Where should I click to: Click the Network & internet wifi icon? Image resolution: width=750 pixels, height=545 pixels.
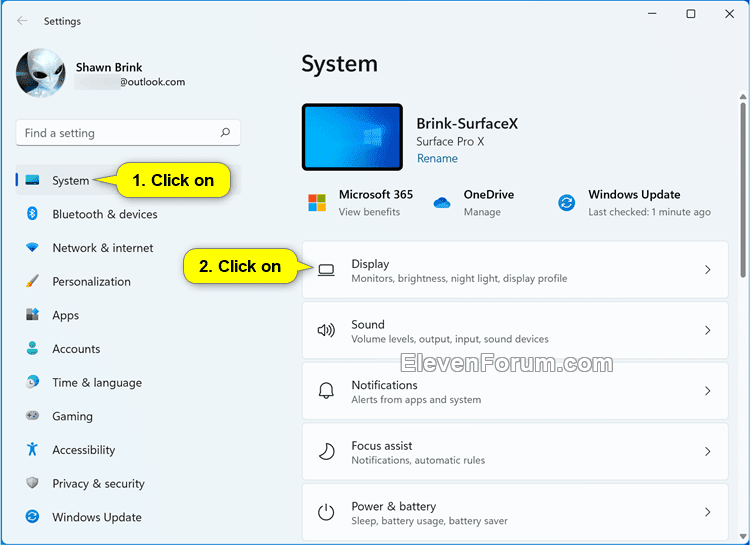pyautogui.click(x=32, y=248)
